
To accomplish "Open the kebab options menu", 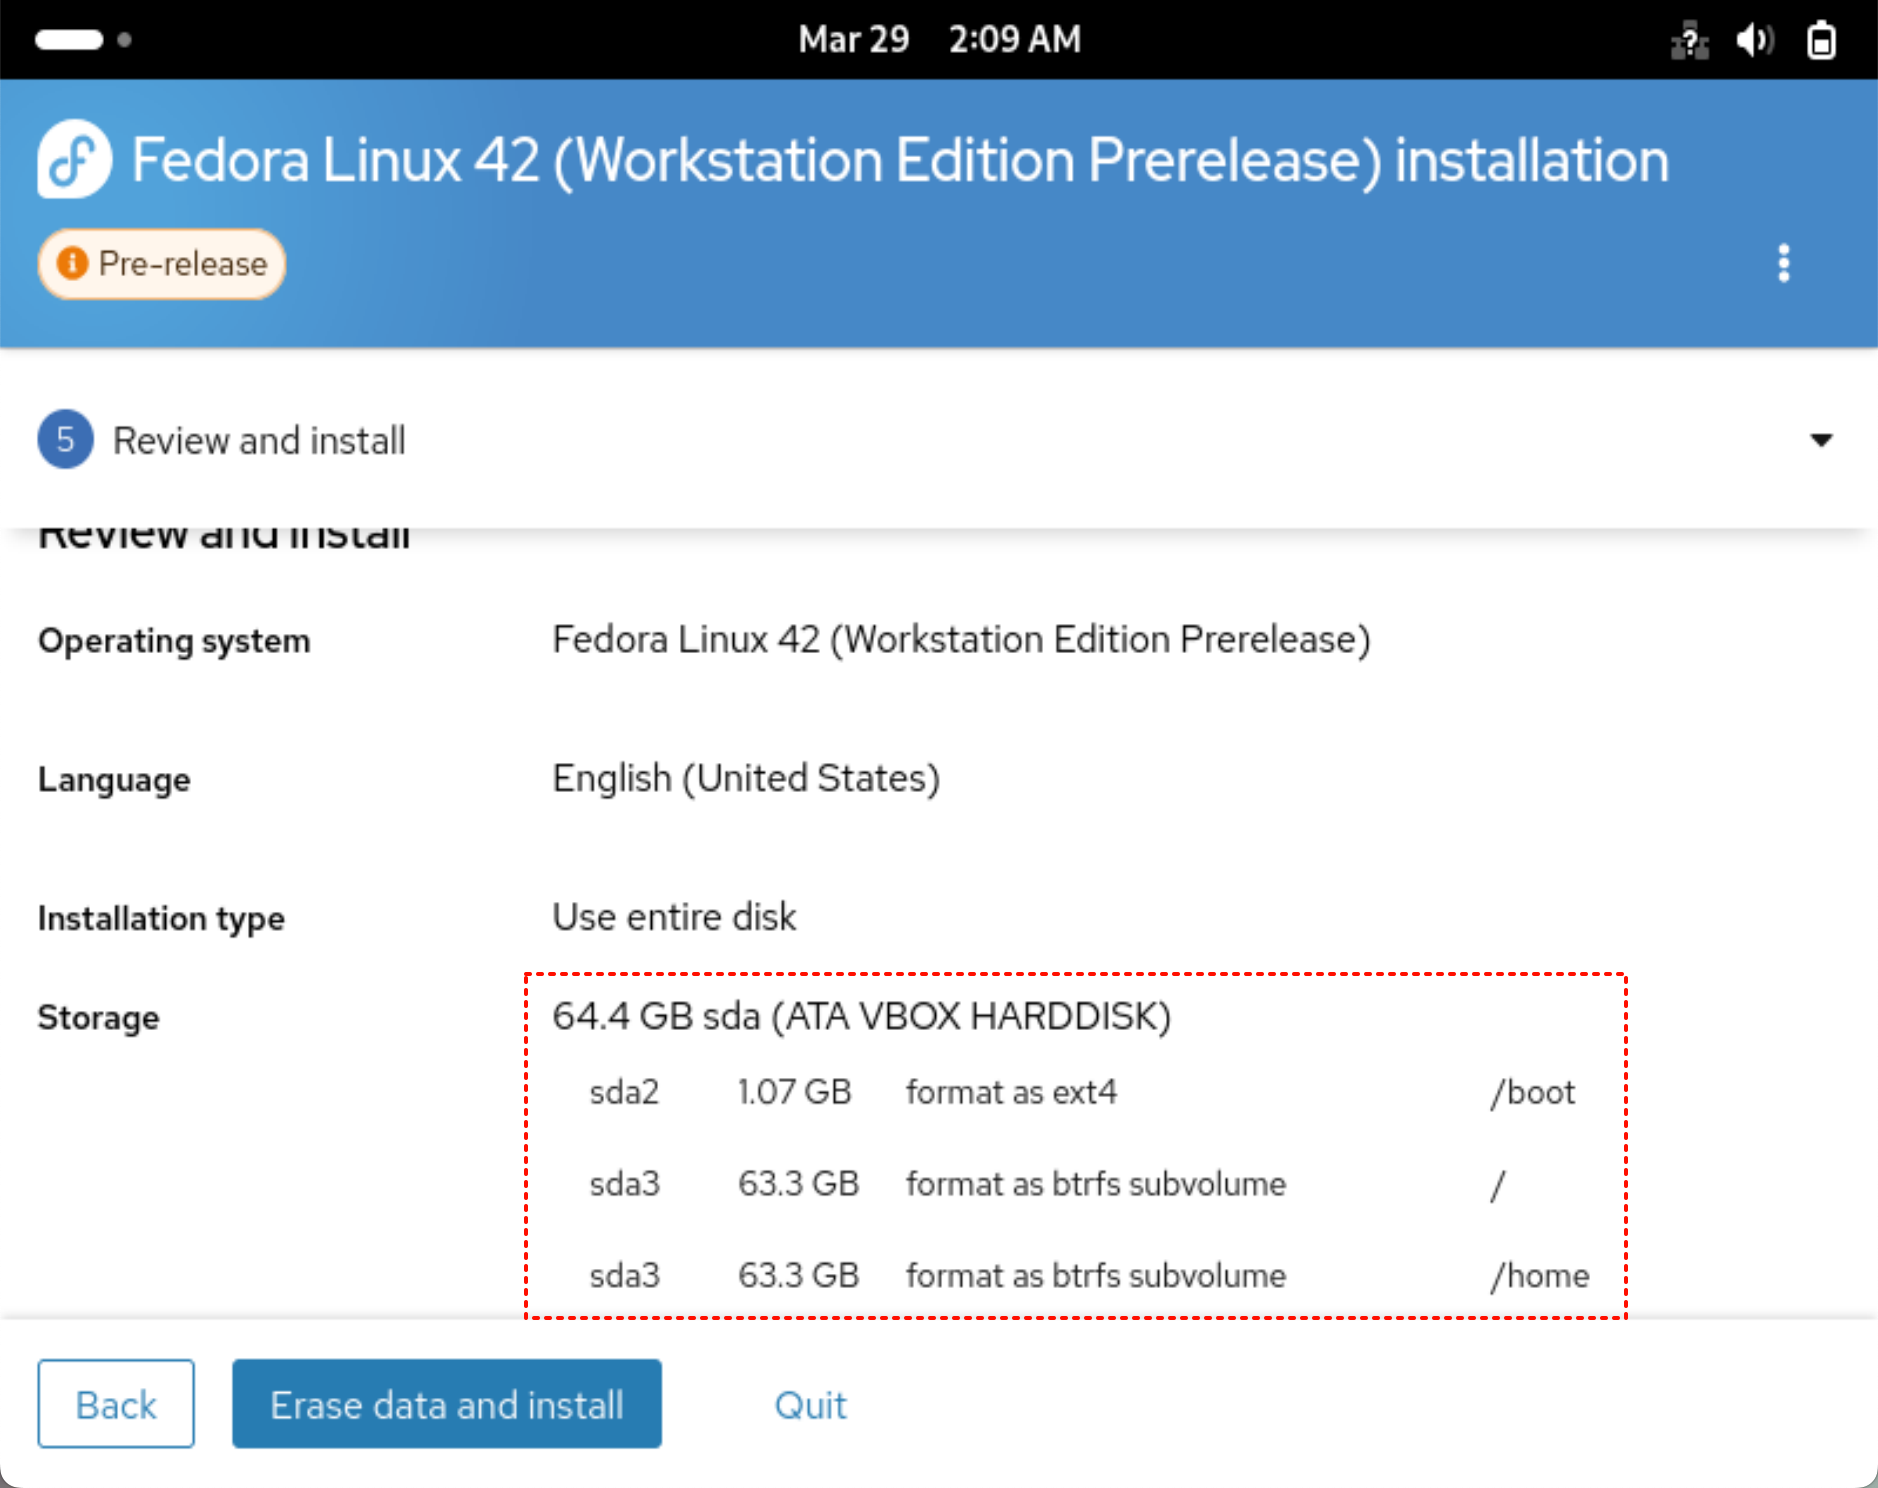I will point(1783,264).
